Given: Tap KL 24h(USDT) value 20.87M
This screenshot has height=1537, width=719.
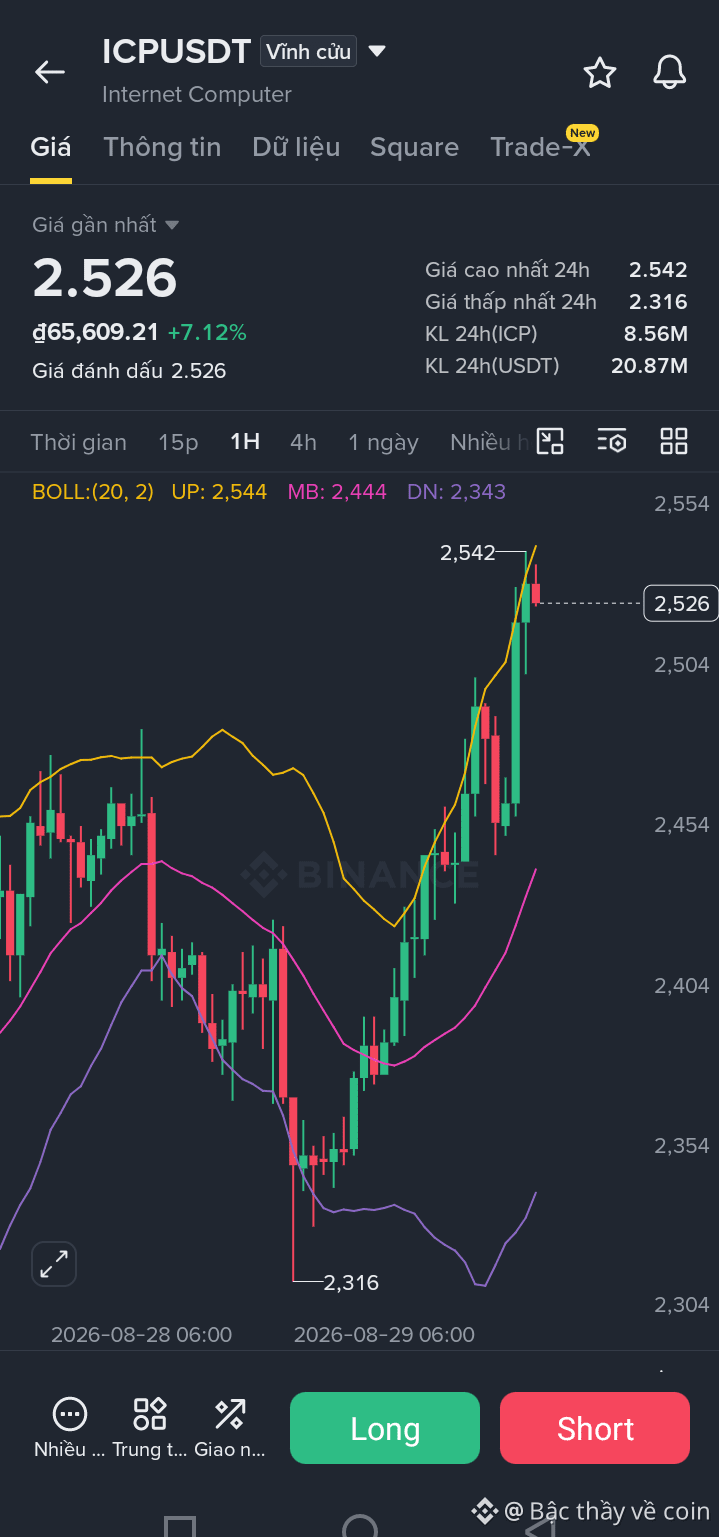Looking at the screenshot, I should (649, 366).
